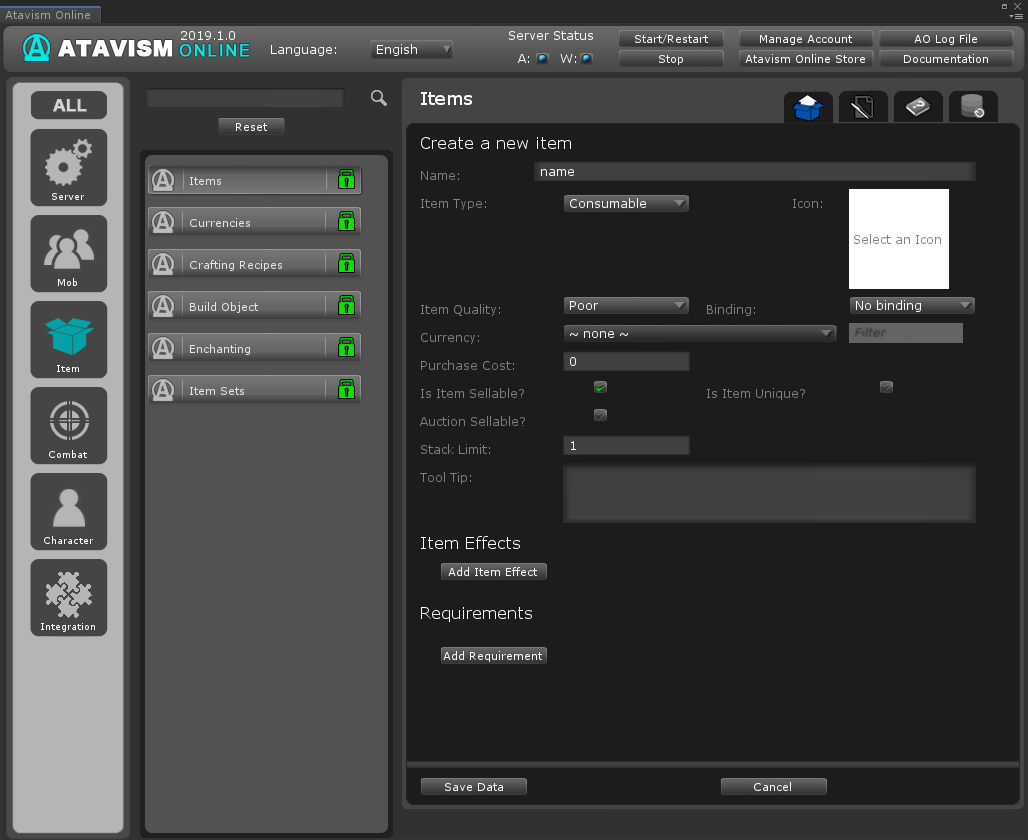Click the Purchase Cost input field
1028x840 pixels.
click(x=626, y=362)
